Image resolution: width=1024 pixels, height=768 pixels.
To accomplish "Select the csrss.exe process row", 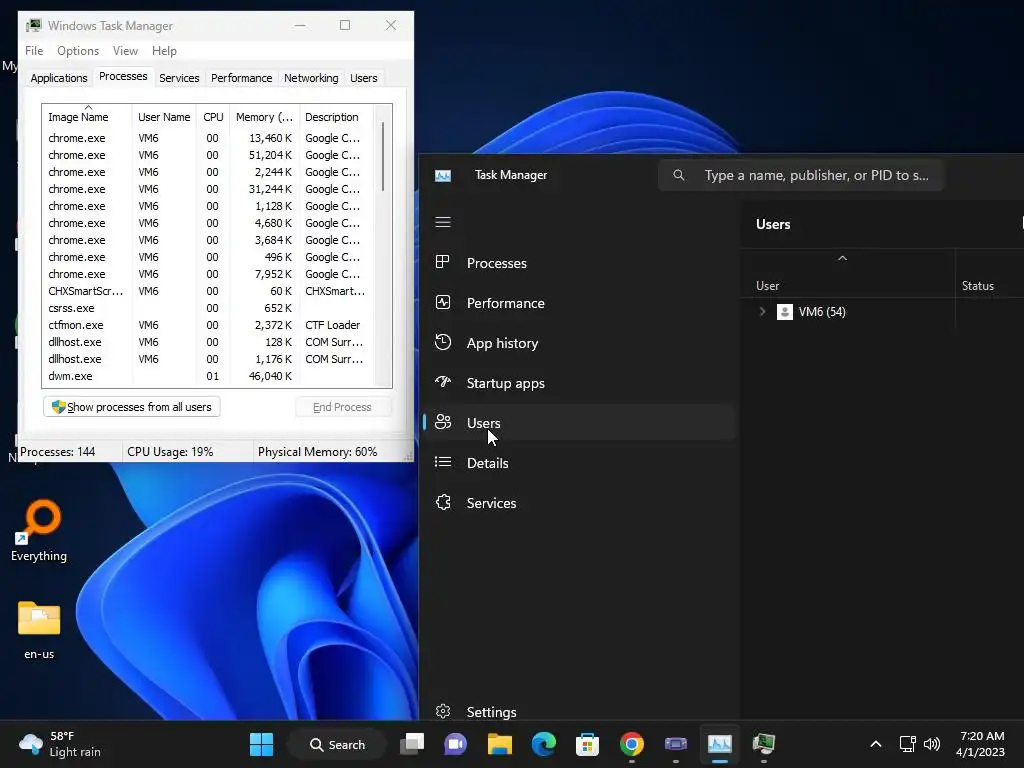I will [x=209, y=308].
